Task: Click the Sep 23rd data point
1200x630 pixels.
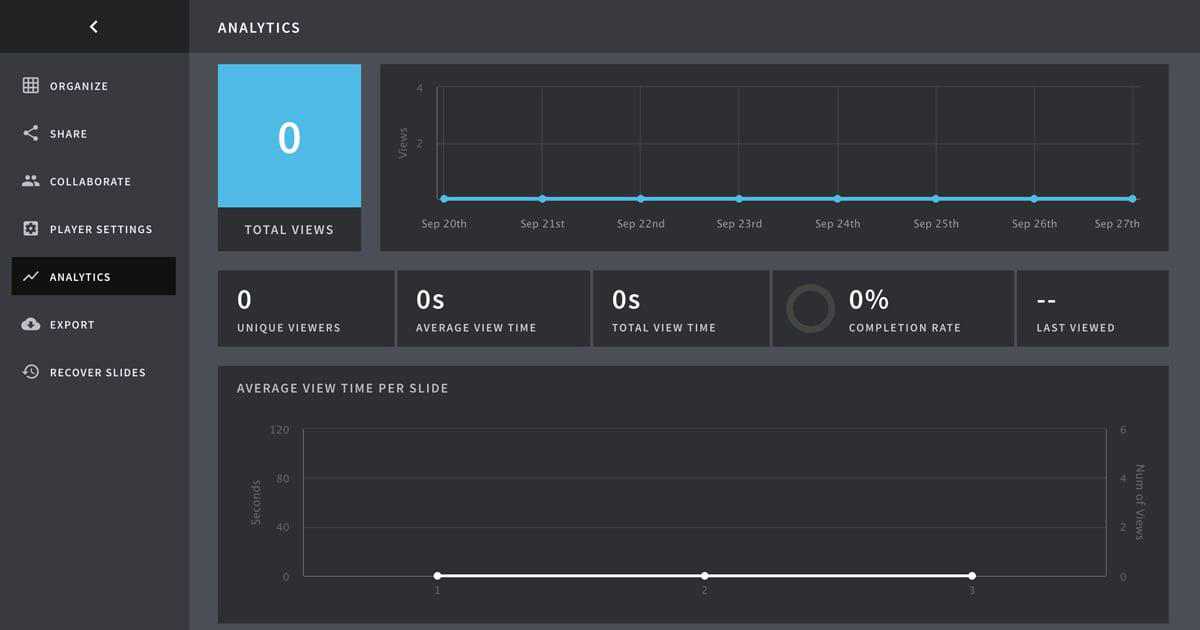Action: [x=739, y=198]
